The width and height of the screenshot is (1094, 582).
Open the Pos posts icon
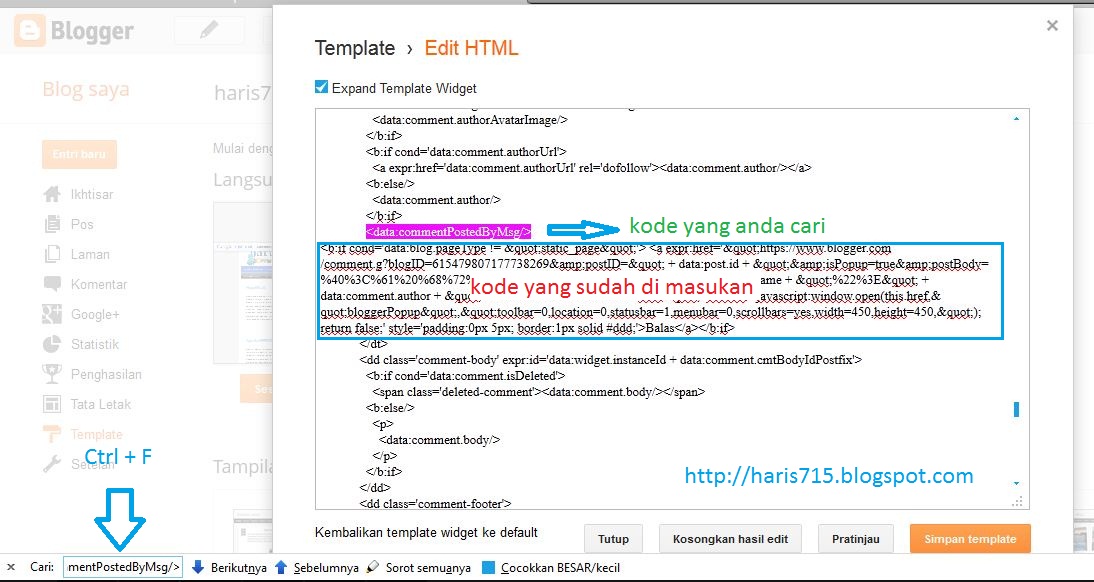click(52, 224)
